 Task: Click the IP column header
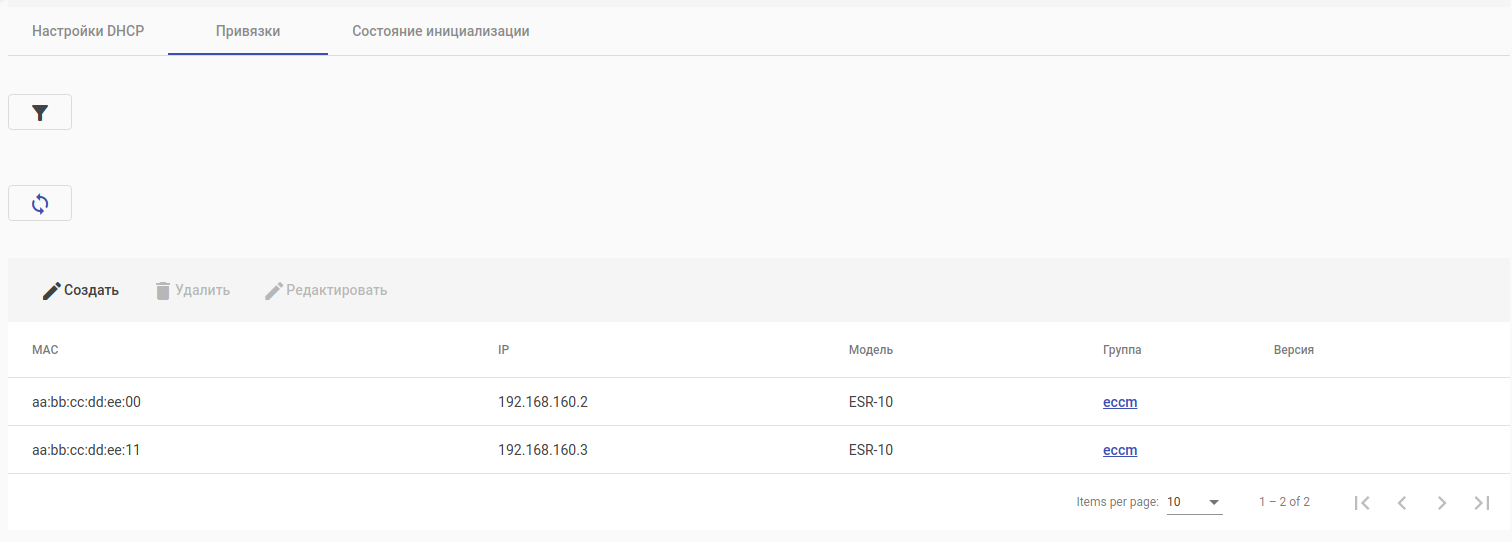point(504,350)
